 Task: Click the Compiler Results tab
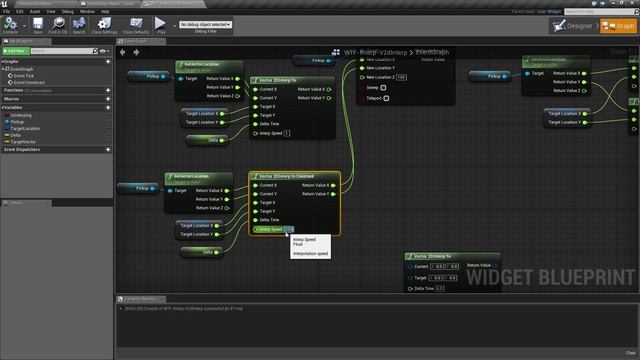coord(140,299)
